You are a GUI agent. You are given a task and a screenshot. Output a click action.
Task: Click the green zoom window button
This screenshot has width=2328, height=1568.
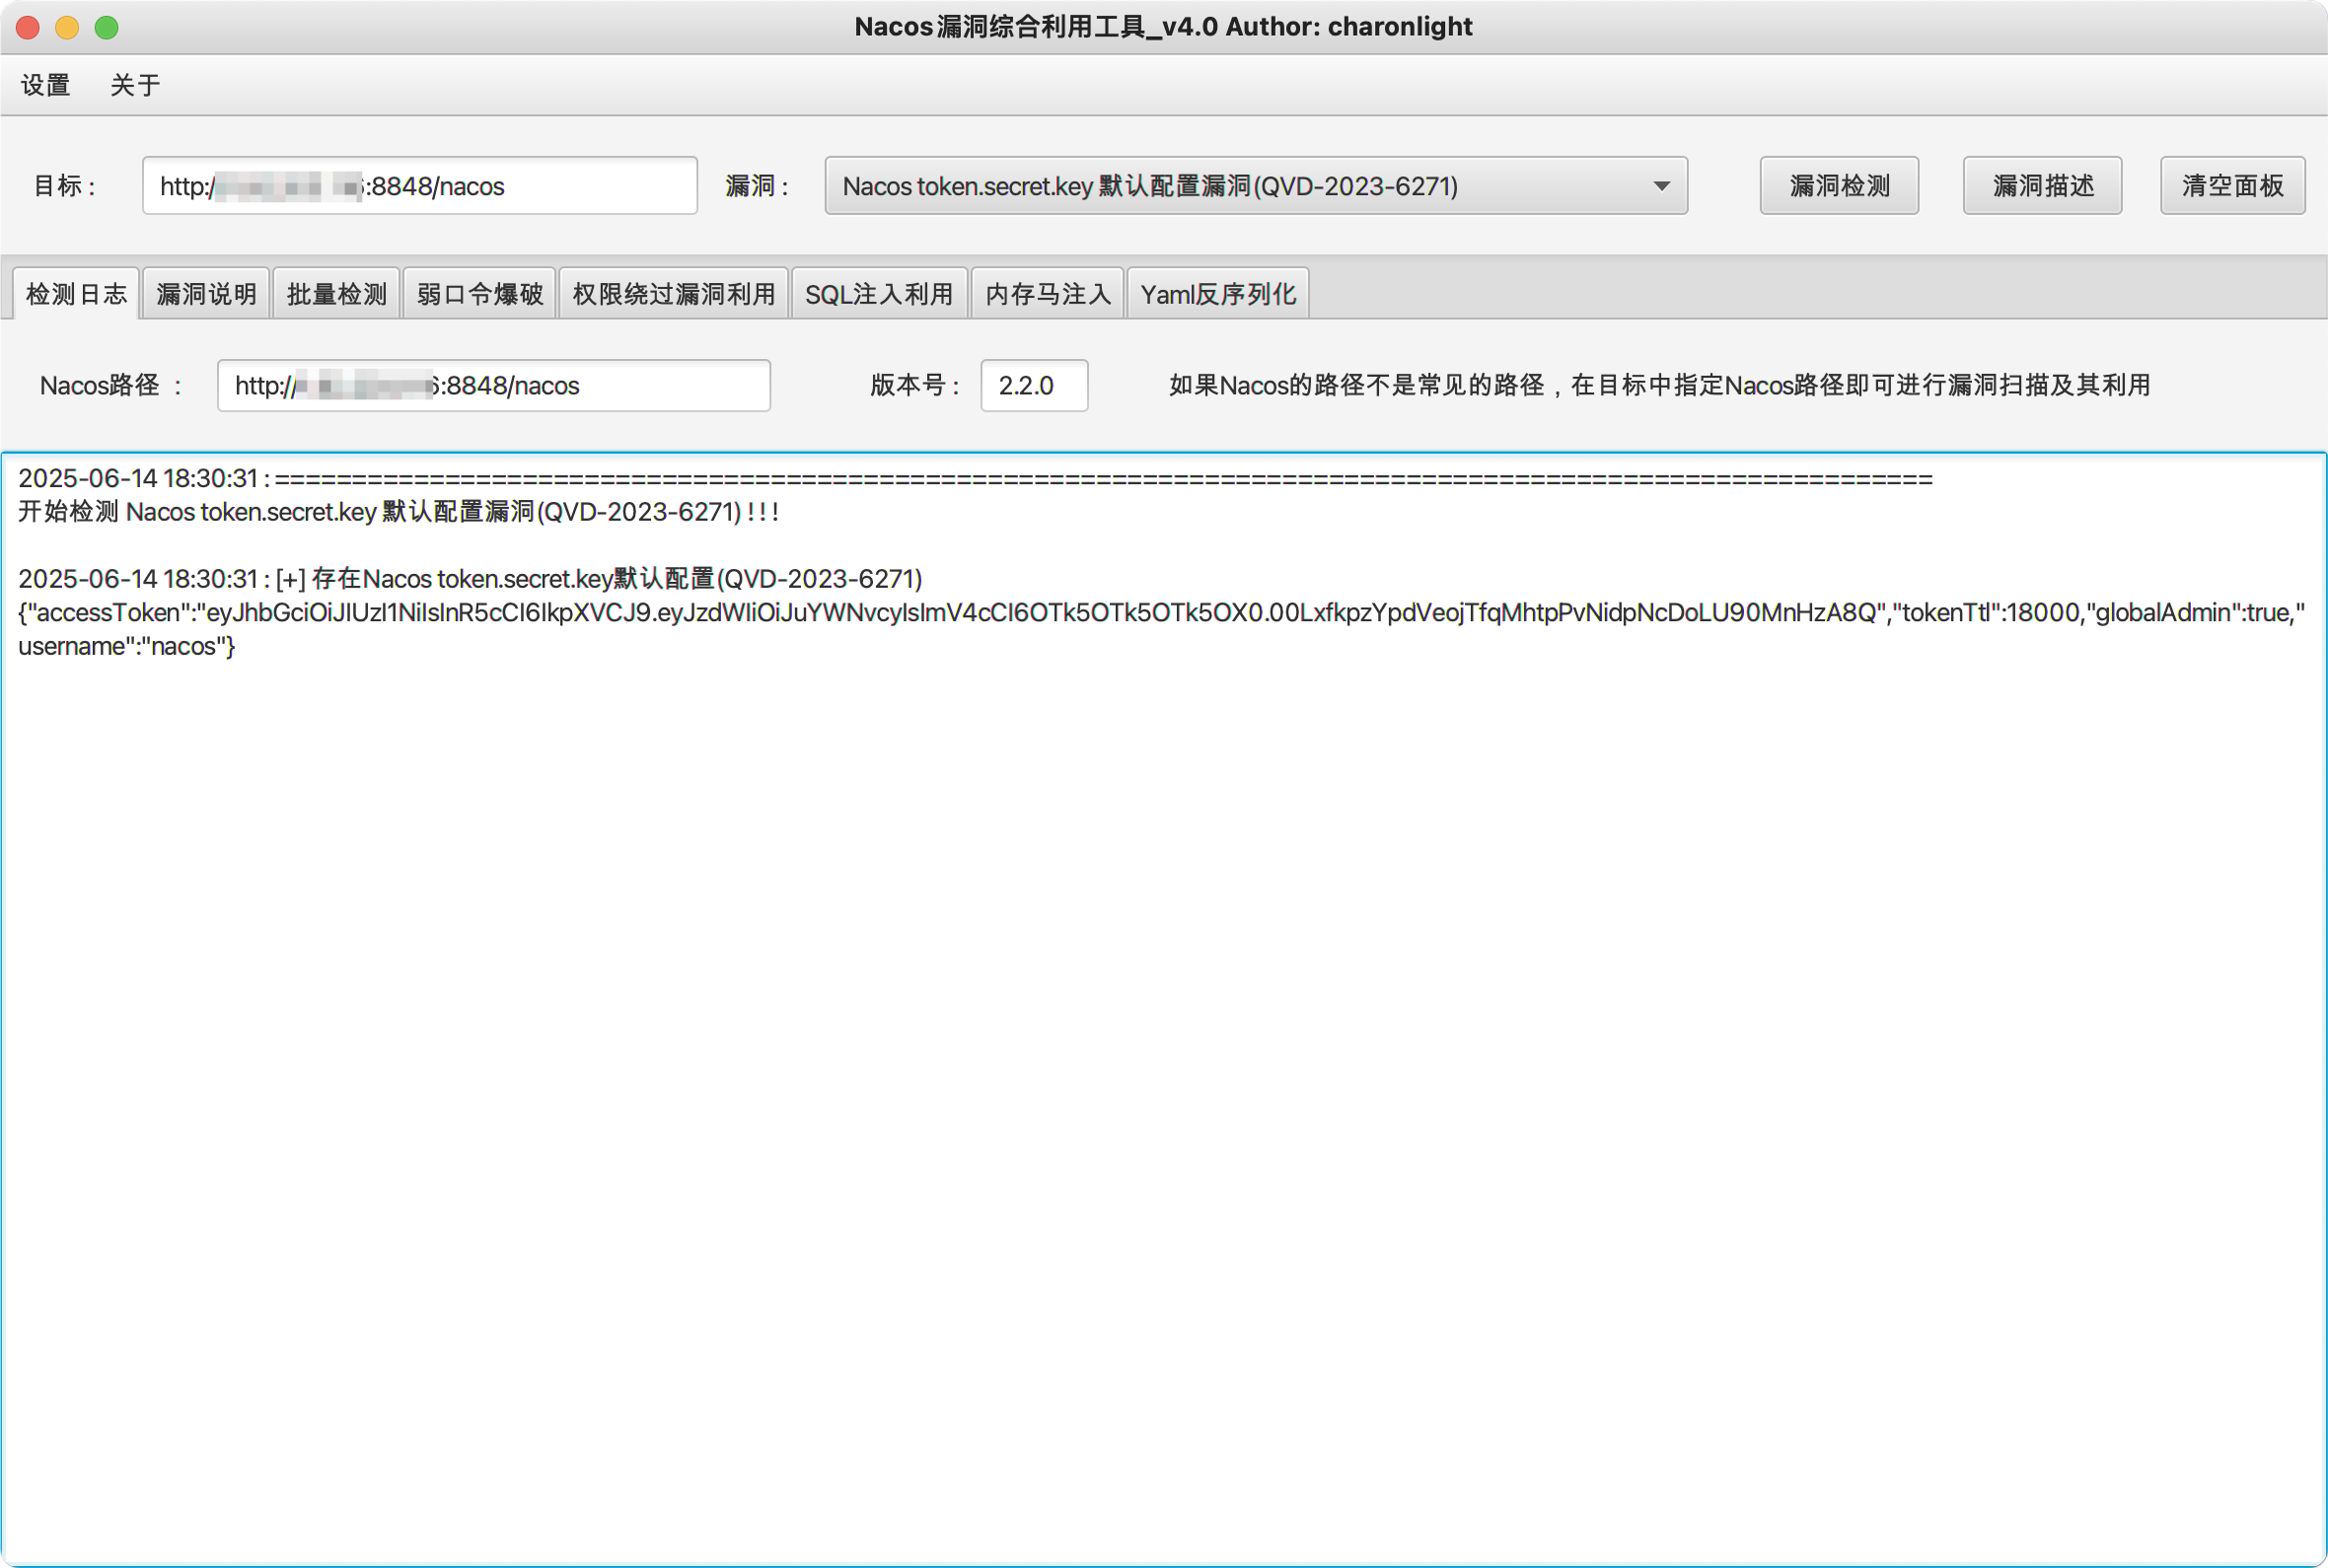pyautogui.click(x=107, y=27)
